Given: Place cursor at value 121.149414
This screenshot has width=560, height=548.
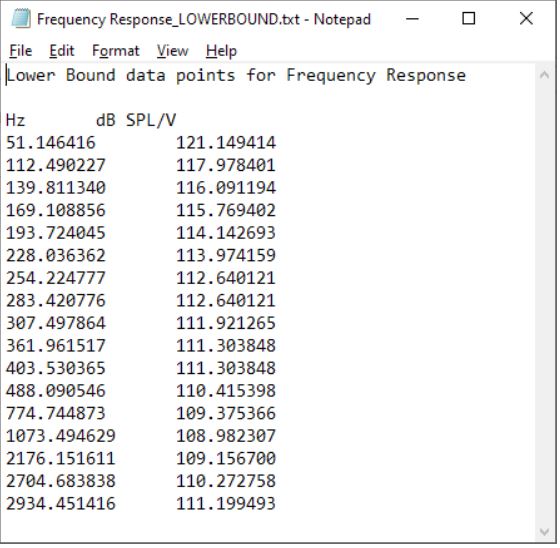Looking at the screenshot, I should pyautogui.click(x=226, y=143).
